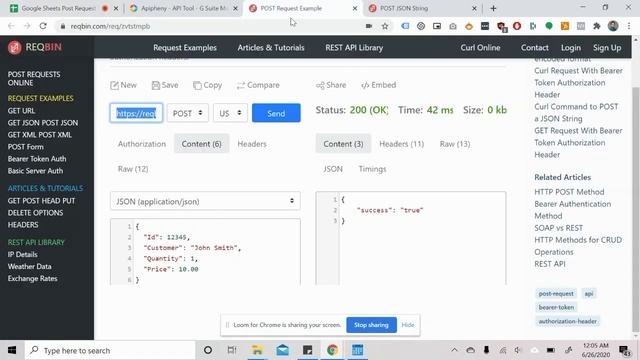Open File Explorer from the taskbar
Viewport: 640px width, 360px height.
click(257, 350)
